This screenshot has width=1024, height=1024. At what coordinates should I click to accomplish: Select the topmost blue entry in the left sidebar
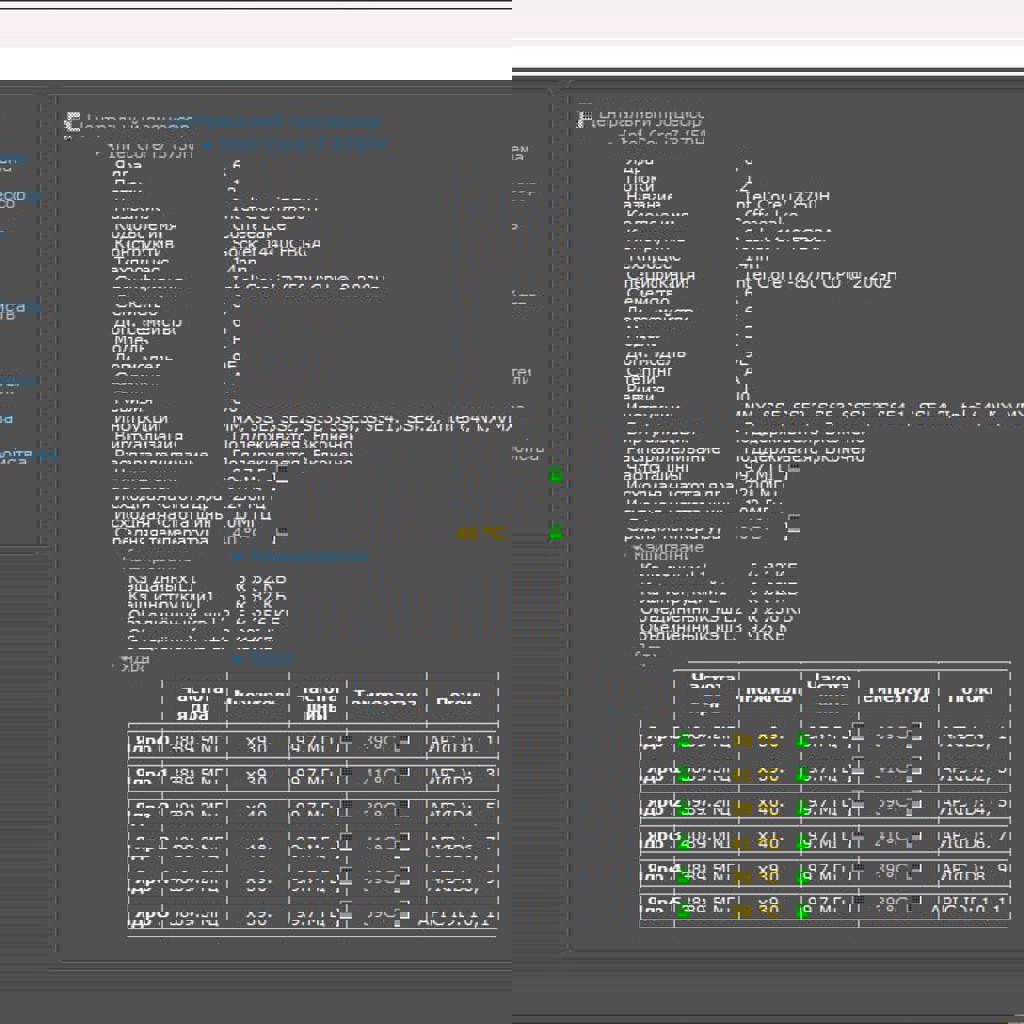[x=10, y=160]
